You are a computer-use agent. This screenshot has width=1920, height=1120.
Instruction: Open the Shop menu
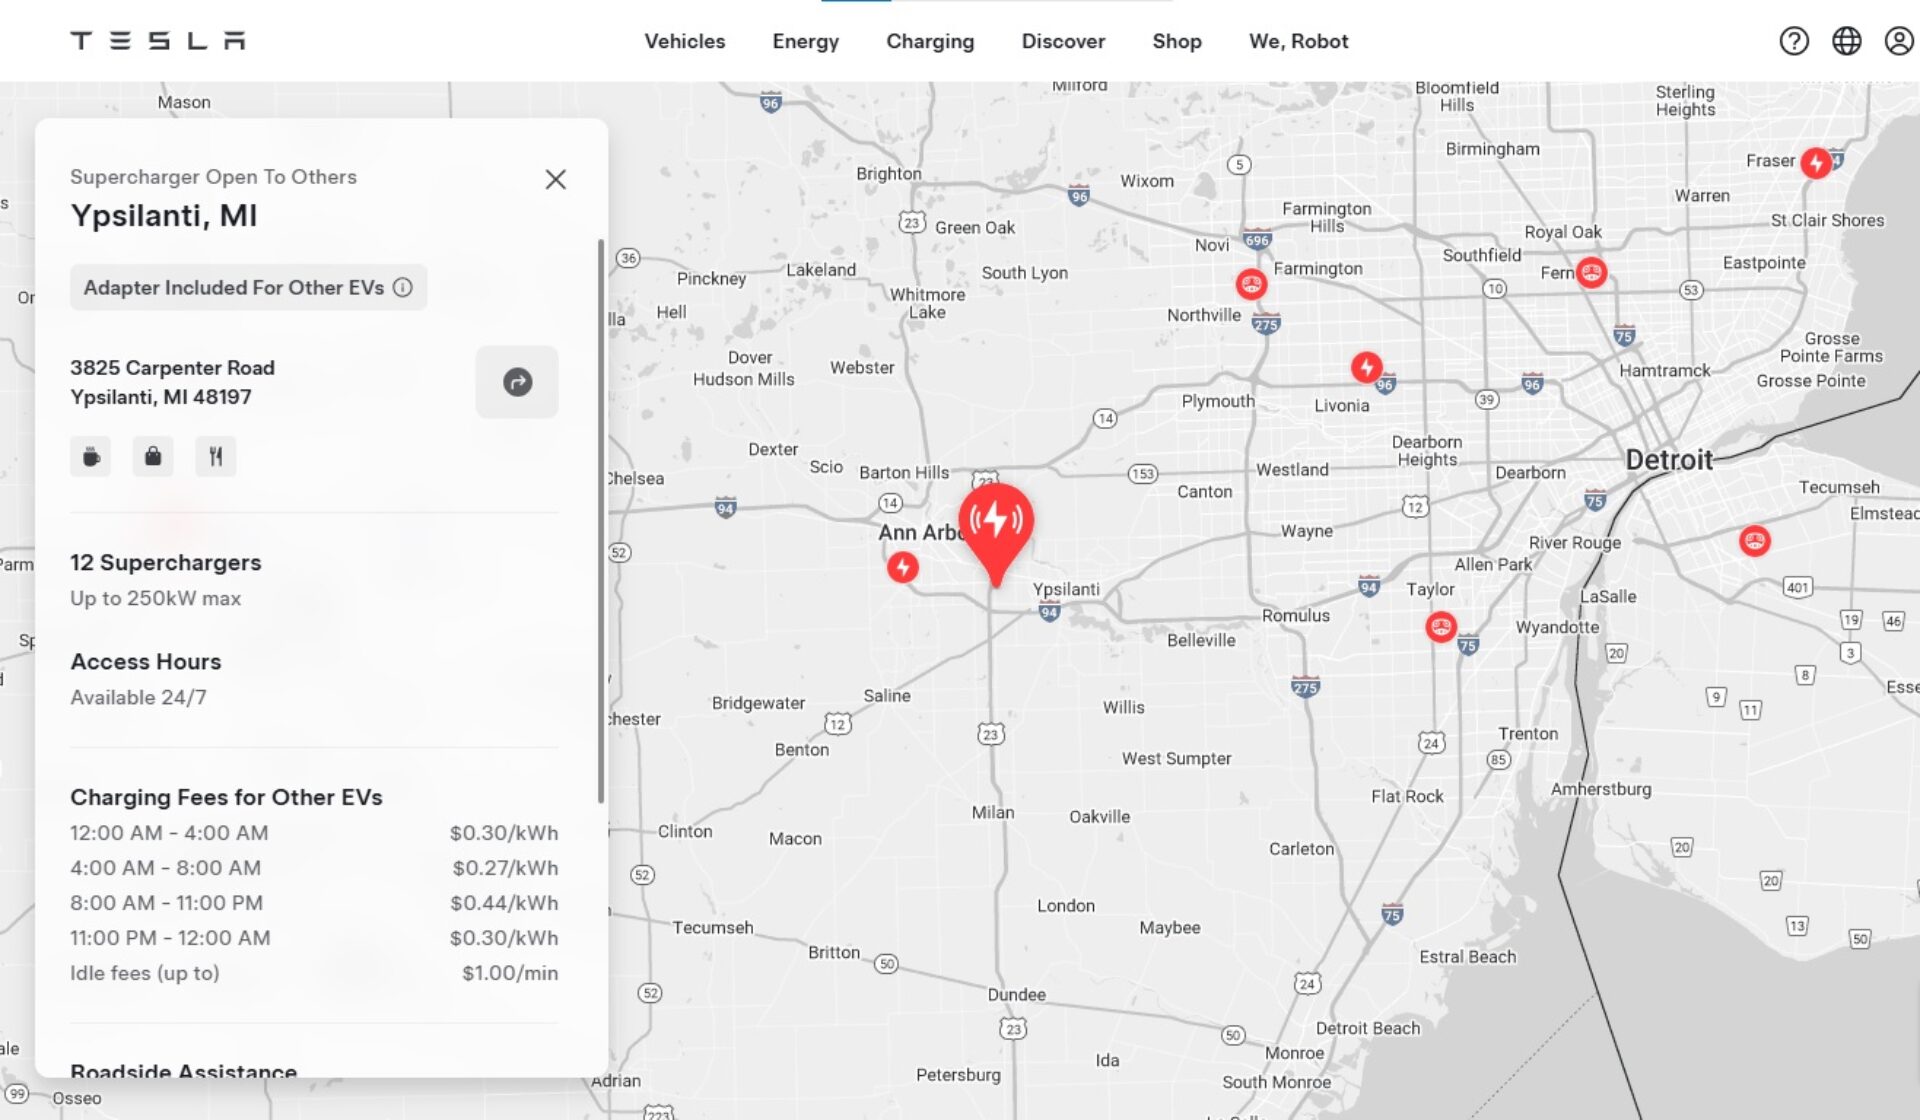(1177, 41)
